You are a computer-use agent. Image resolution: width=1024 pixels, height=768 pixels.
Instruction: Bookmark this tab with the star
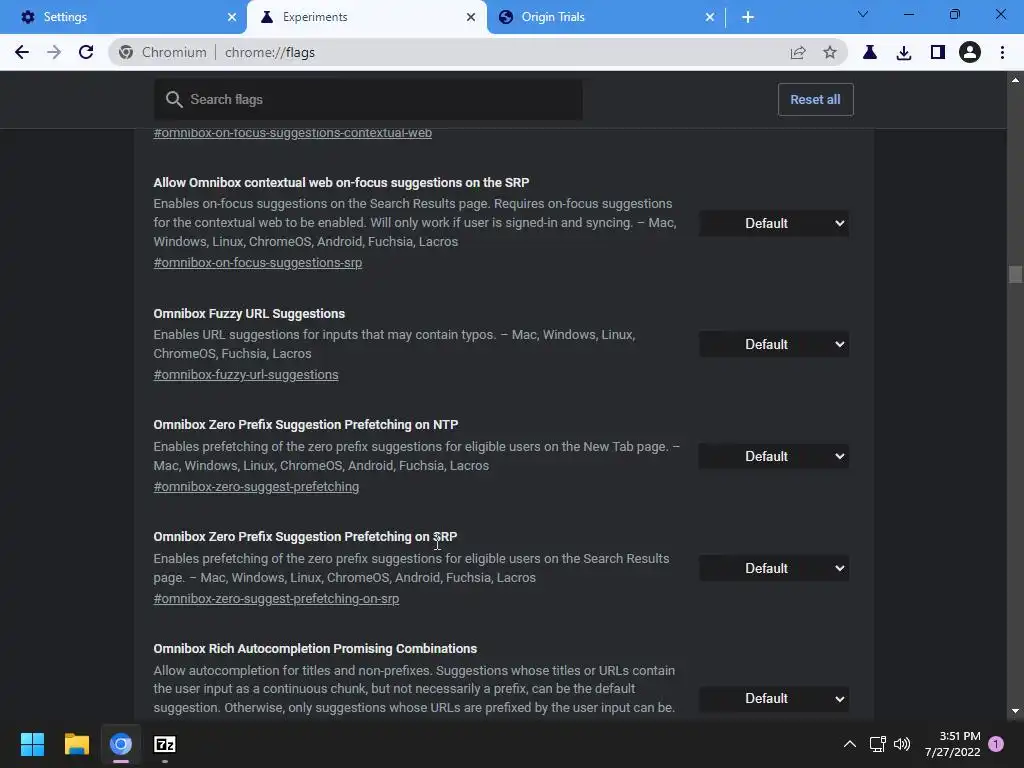coord(829,52)
